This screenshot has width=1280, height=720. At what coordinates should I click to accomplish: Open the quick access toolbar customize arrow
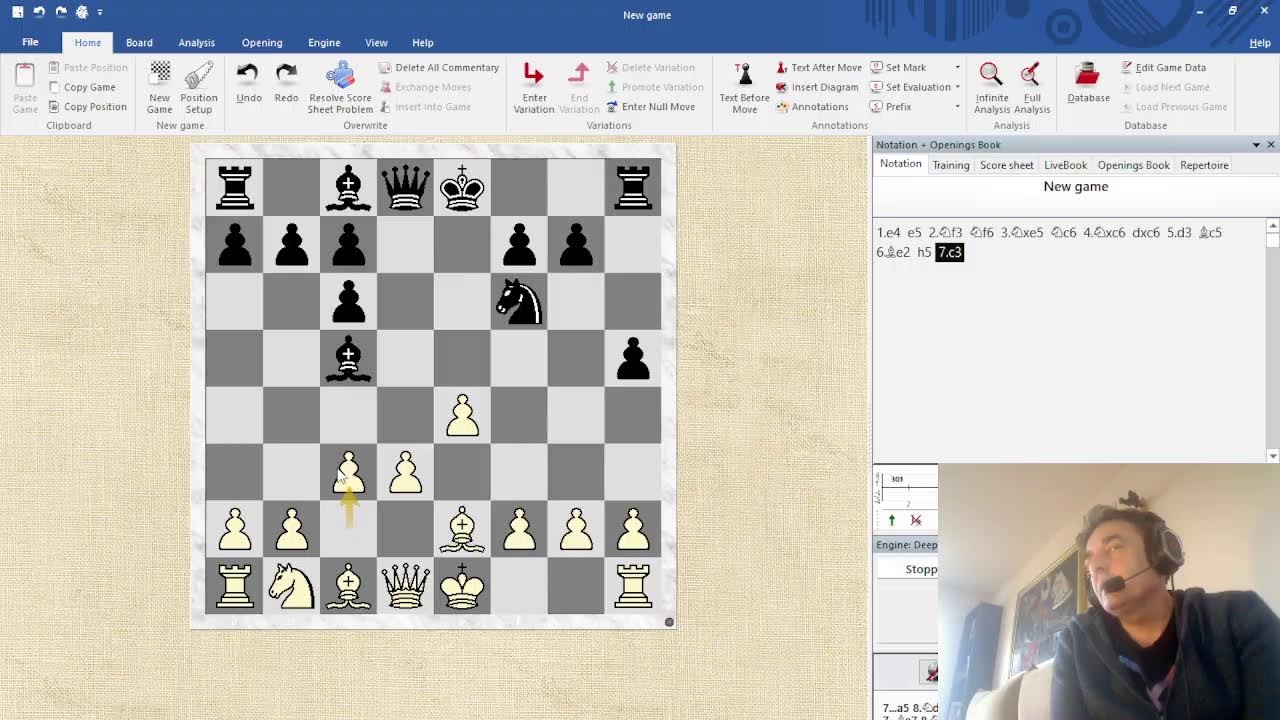coord(100,12)
